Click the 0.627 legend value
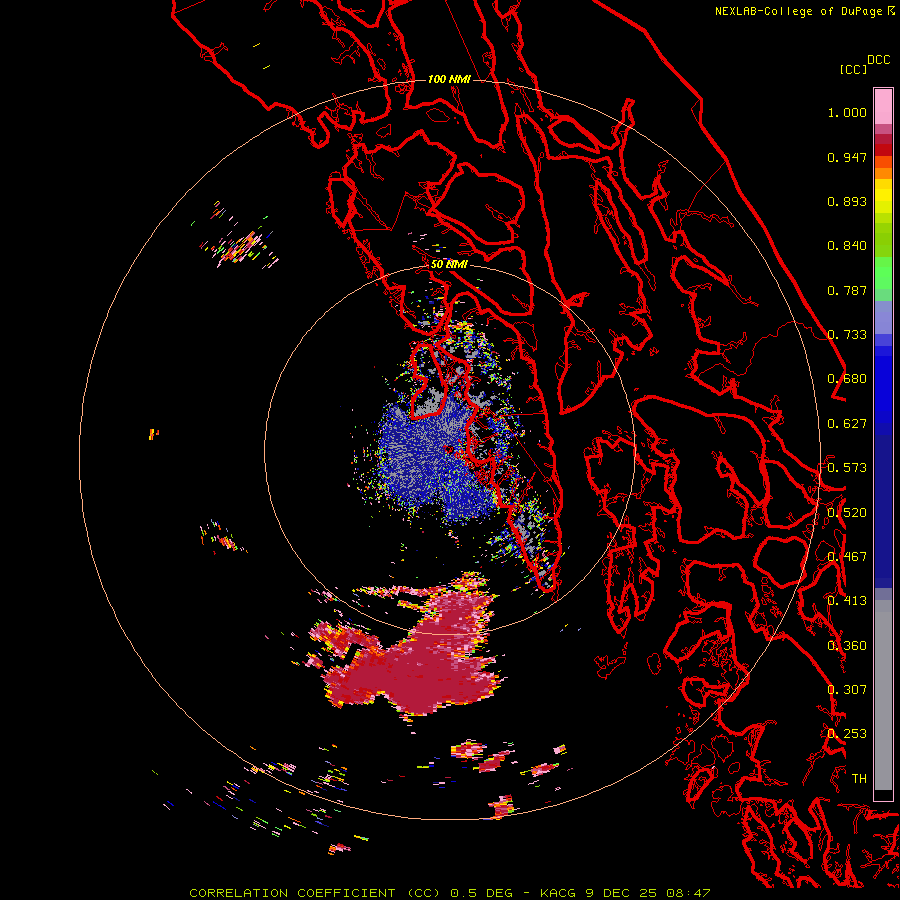The width and height of the screenshot is (900, 900). (847, 424)
